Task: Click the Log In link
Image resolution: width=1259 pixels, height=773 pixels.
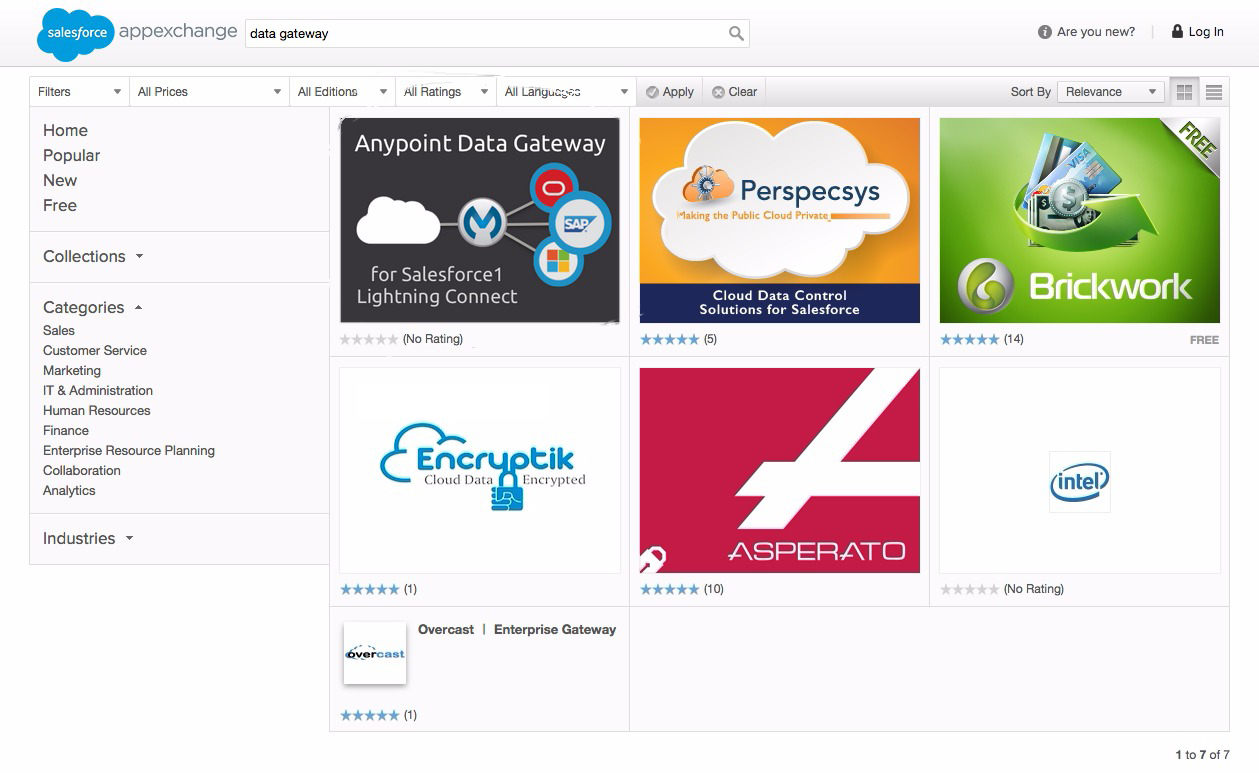Action: click(x=1206, y=32)
